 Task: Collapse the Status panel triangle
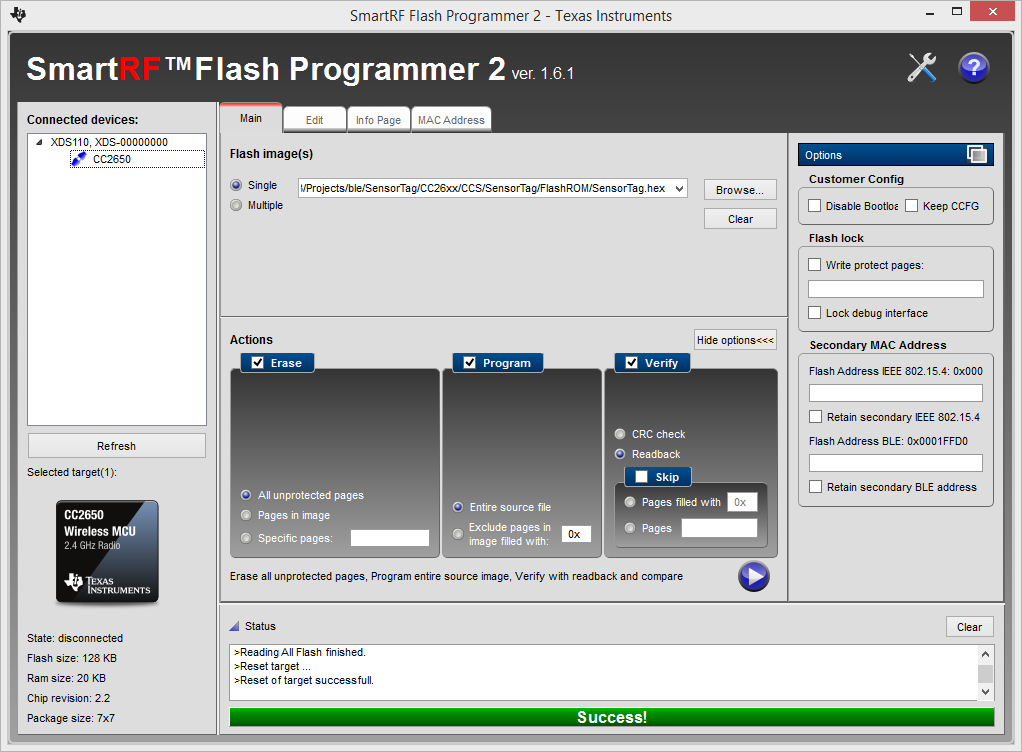pos(234,626)
